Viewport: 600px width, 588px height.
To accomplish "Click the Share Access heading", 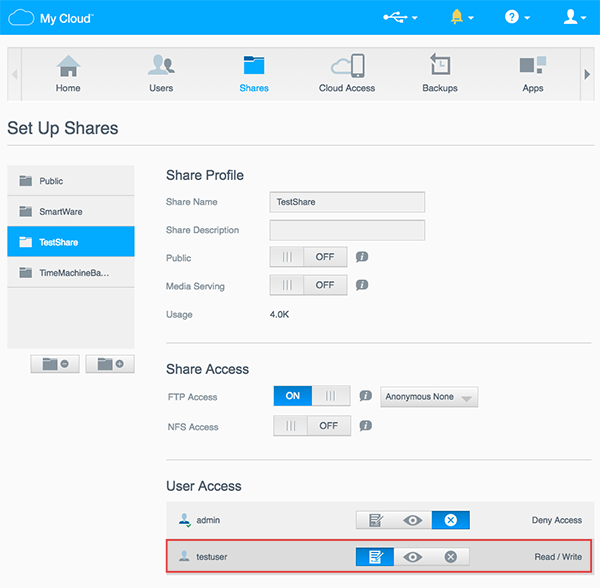I will [207, 369].
